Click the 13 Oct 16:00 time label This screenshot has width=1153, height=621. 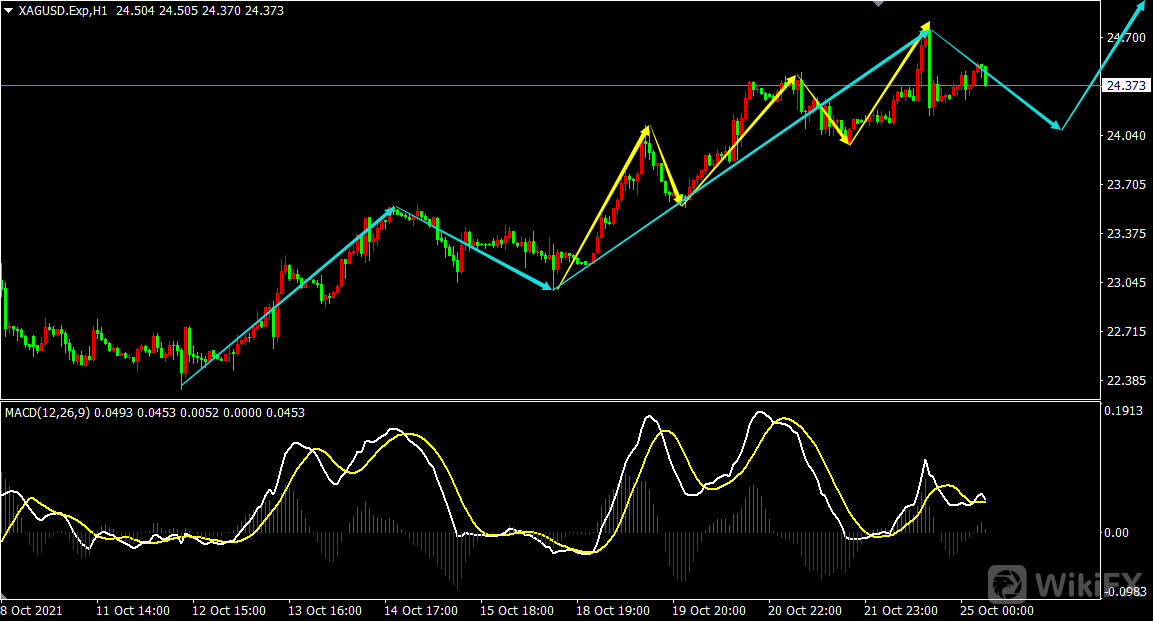coord(325,611)
